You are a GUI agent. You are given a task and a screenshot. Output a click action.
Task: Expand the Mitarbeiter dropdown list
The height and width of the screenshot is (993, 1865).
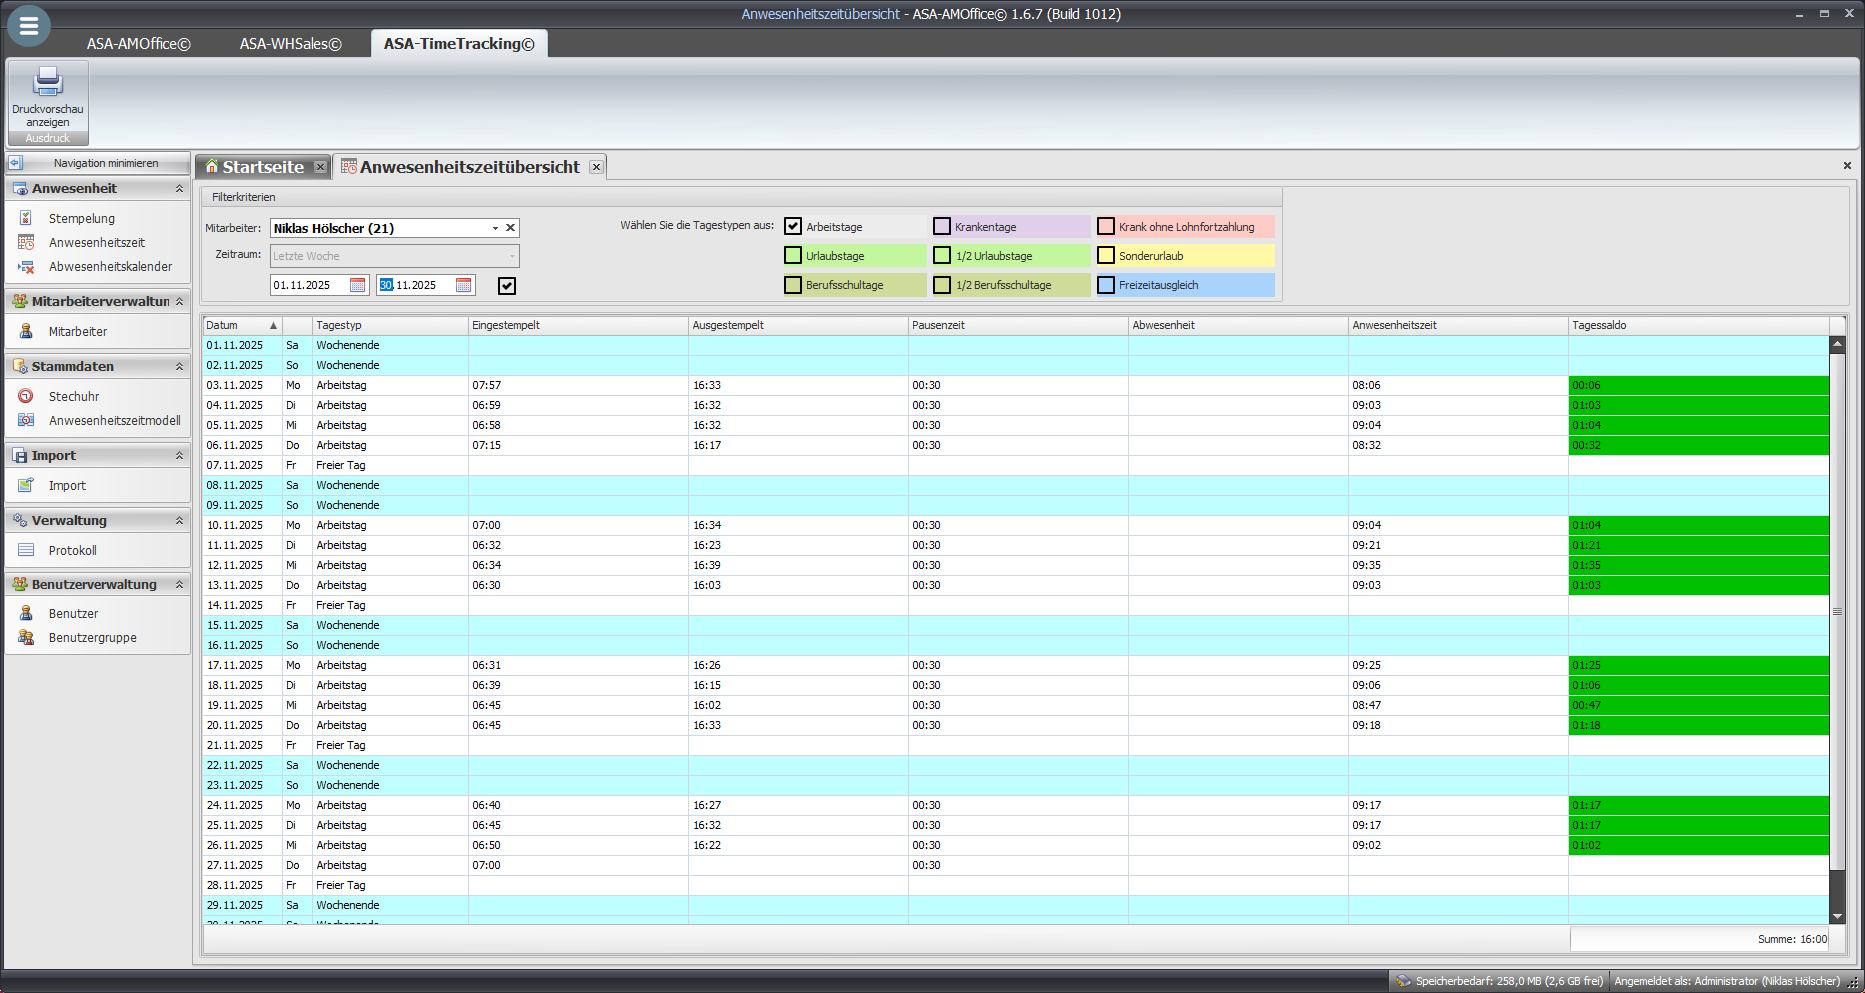pos(495,228)
